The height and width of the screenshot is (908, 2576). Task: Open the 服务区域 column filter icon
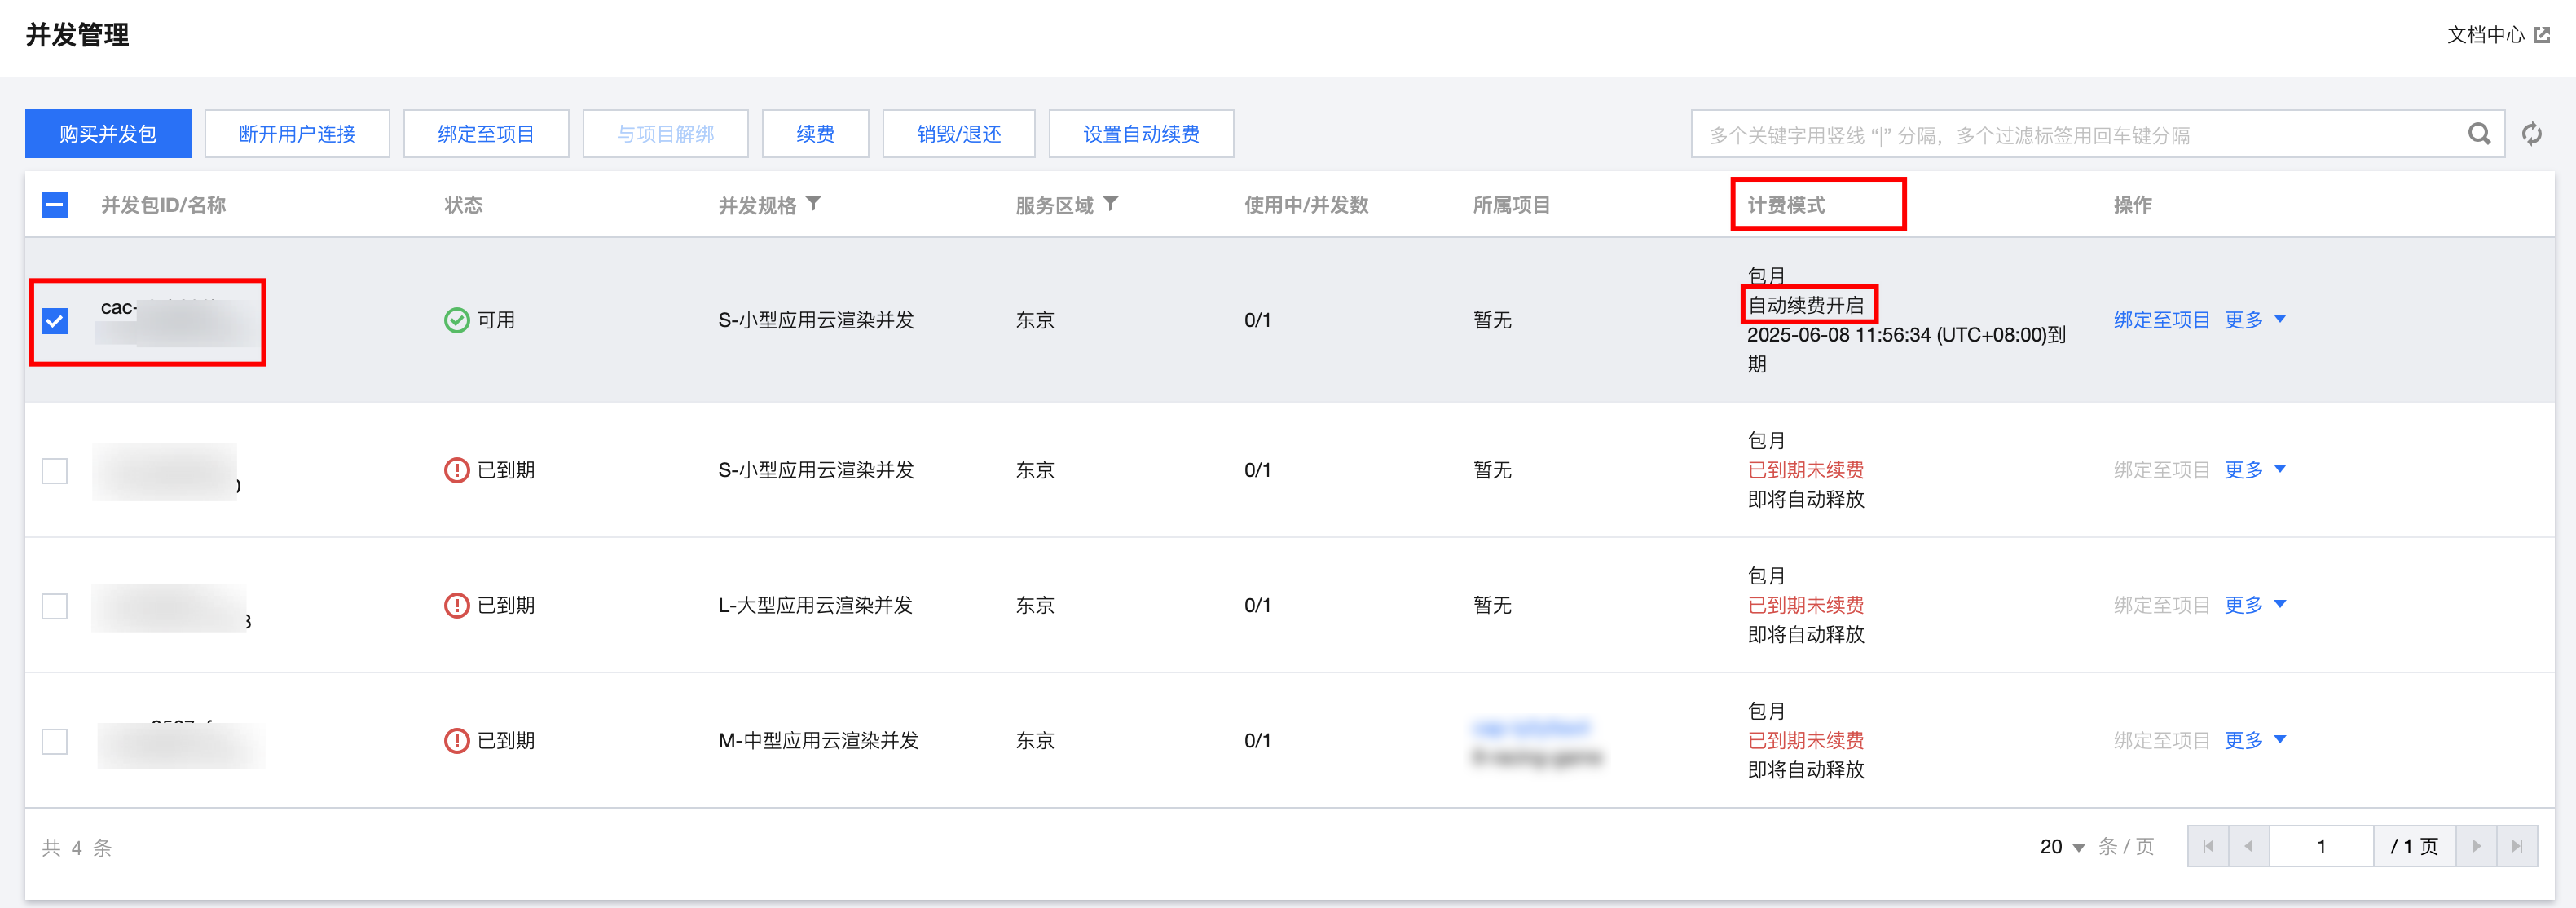(x=1110, y=204)
